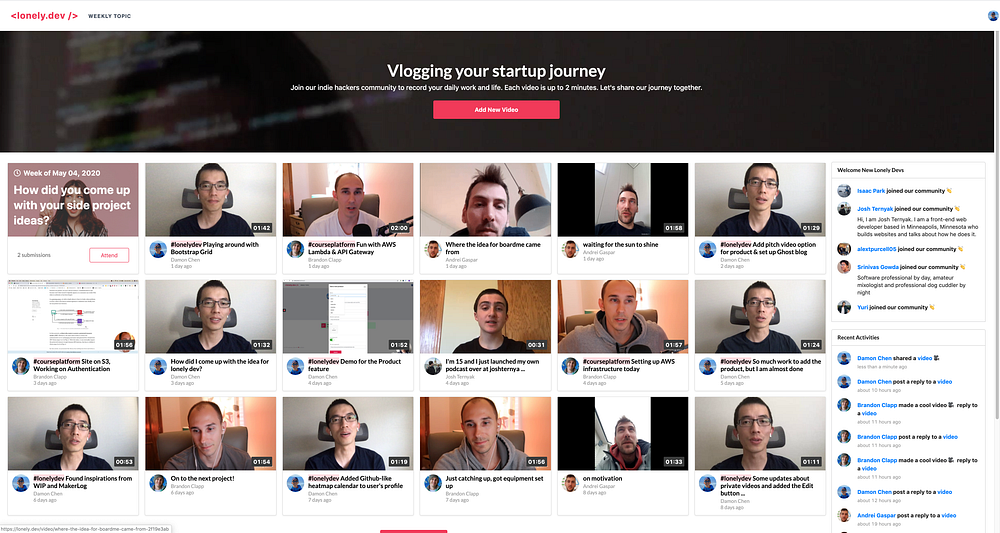Click the page's vertical scrollbar
The width and height of the screenshot is (1000, 533).
(997, 223)
